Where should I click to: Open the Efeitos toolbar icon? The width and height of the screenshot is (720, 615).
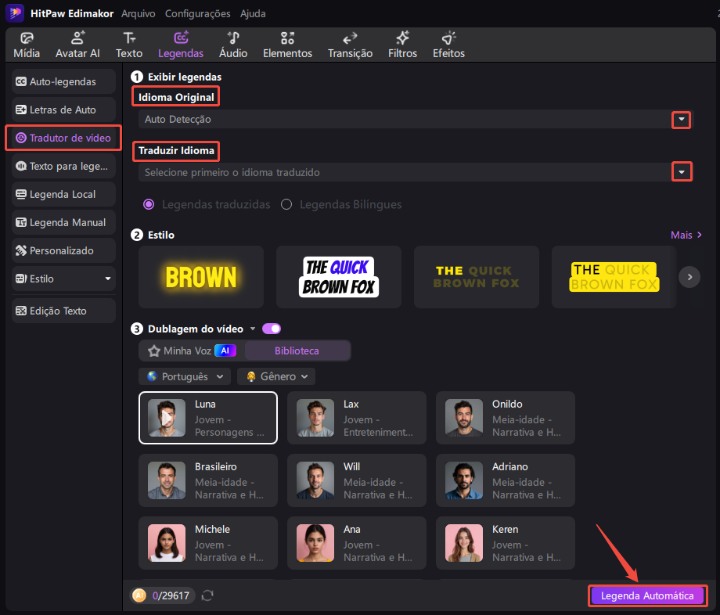point(449,44)
